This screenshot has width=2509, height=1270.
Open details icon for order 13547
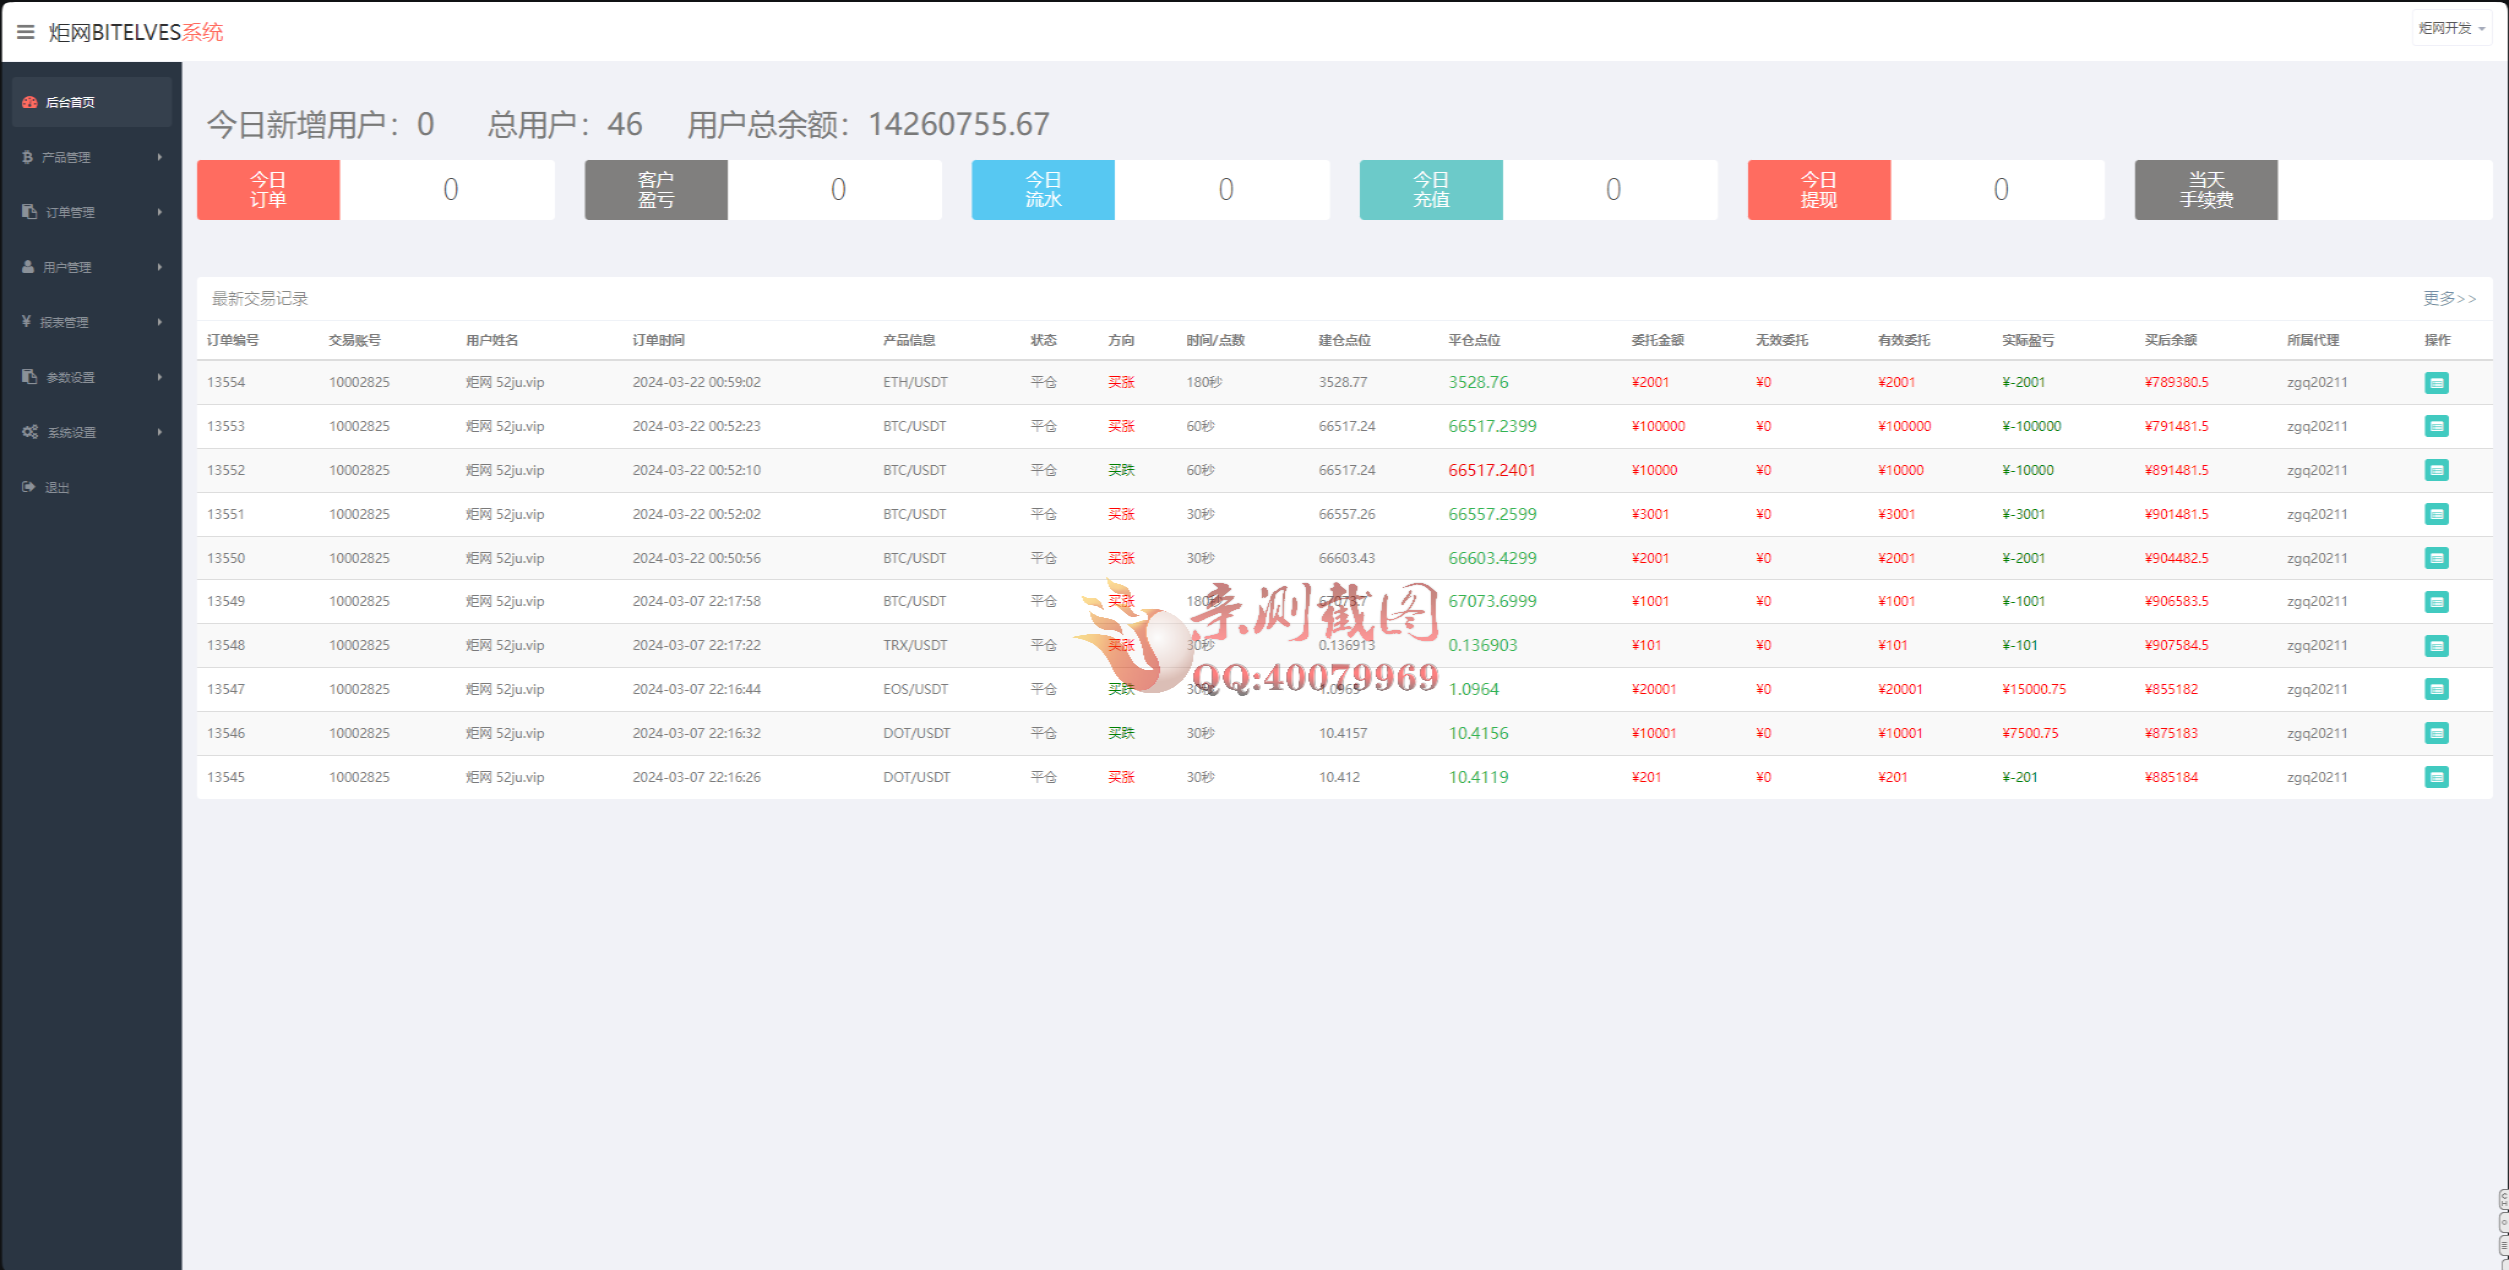[x=2436, y=689]
